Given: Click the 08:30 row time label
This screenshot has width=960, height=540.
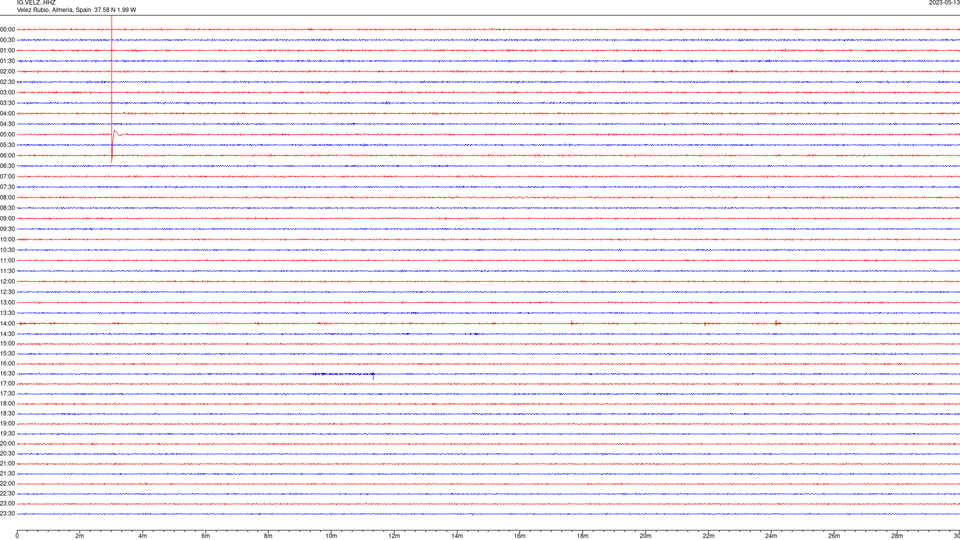Looking at the screenshot, I should (7, 208).
